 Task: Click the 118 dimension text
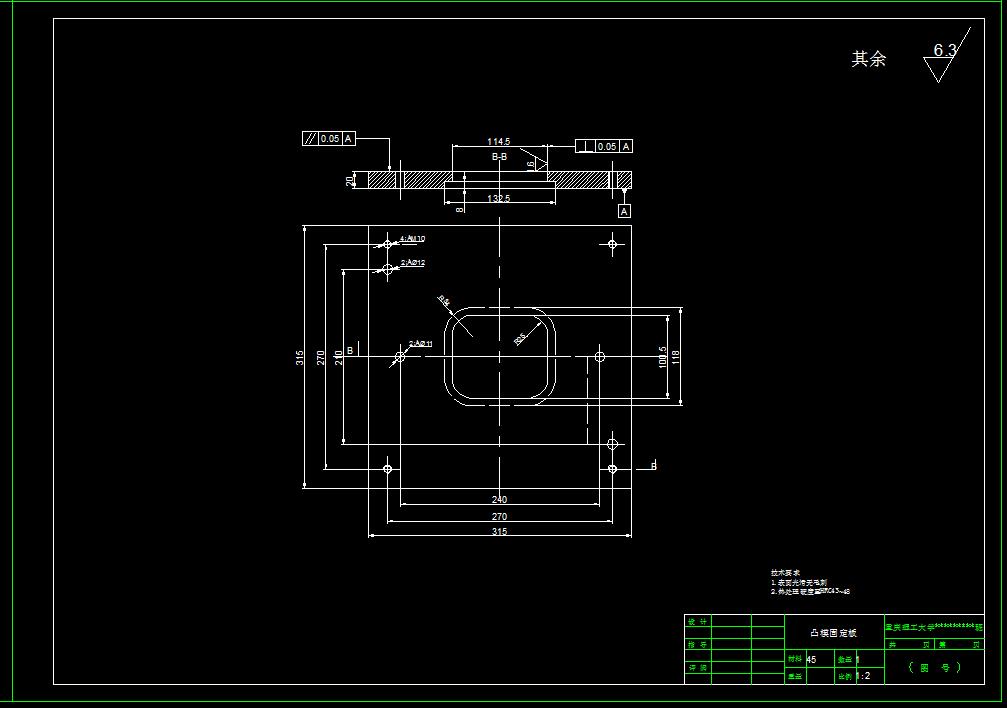pyautogui.click(x=676, y=357)
